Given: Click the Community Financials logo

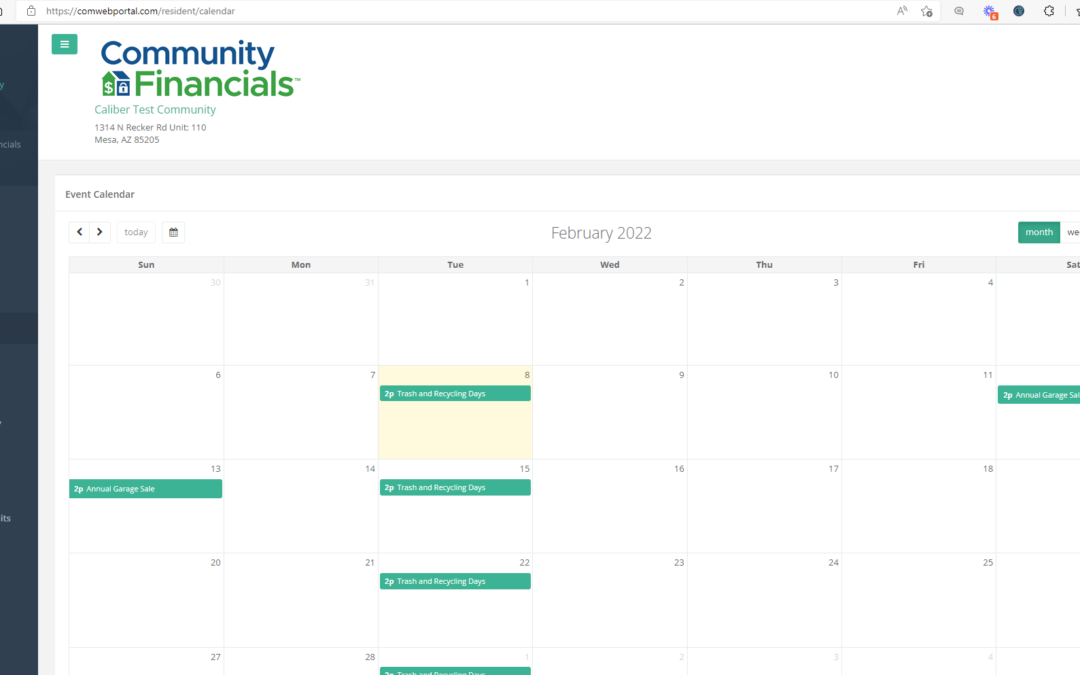Looking at the screenshot, I should (x=199, y=69).
